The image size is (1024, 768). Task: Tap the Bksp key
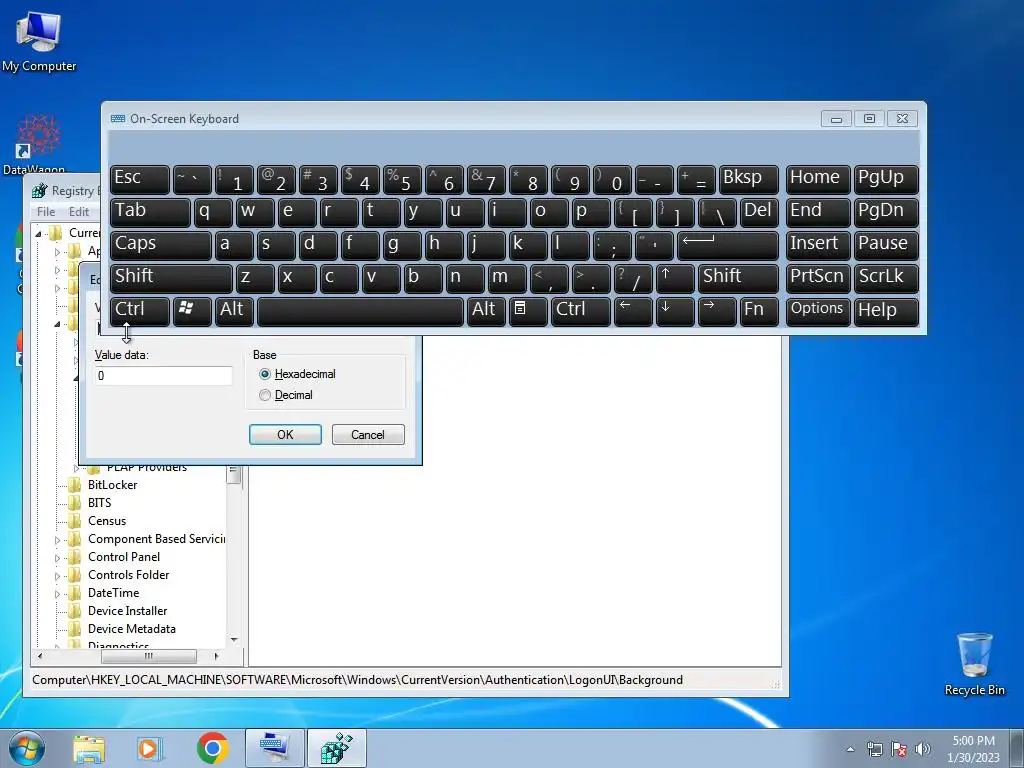[x=748, y=180]
